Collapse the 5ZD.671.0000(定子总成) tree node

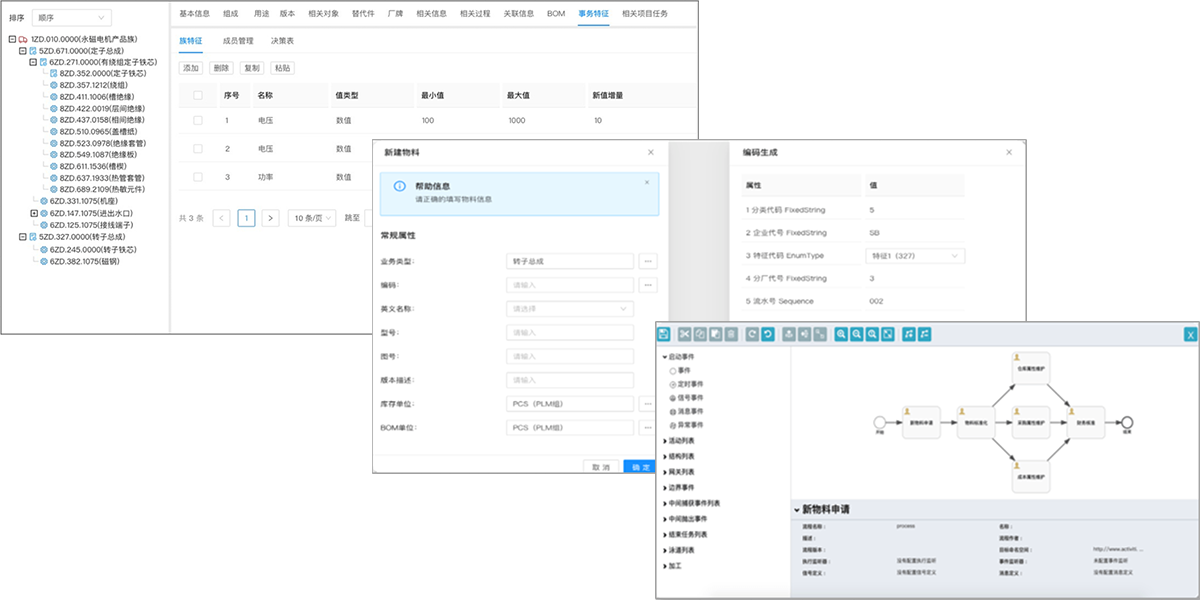[x=22, y=50]
